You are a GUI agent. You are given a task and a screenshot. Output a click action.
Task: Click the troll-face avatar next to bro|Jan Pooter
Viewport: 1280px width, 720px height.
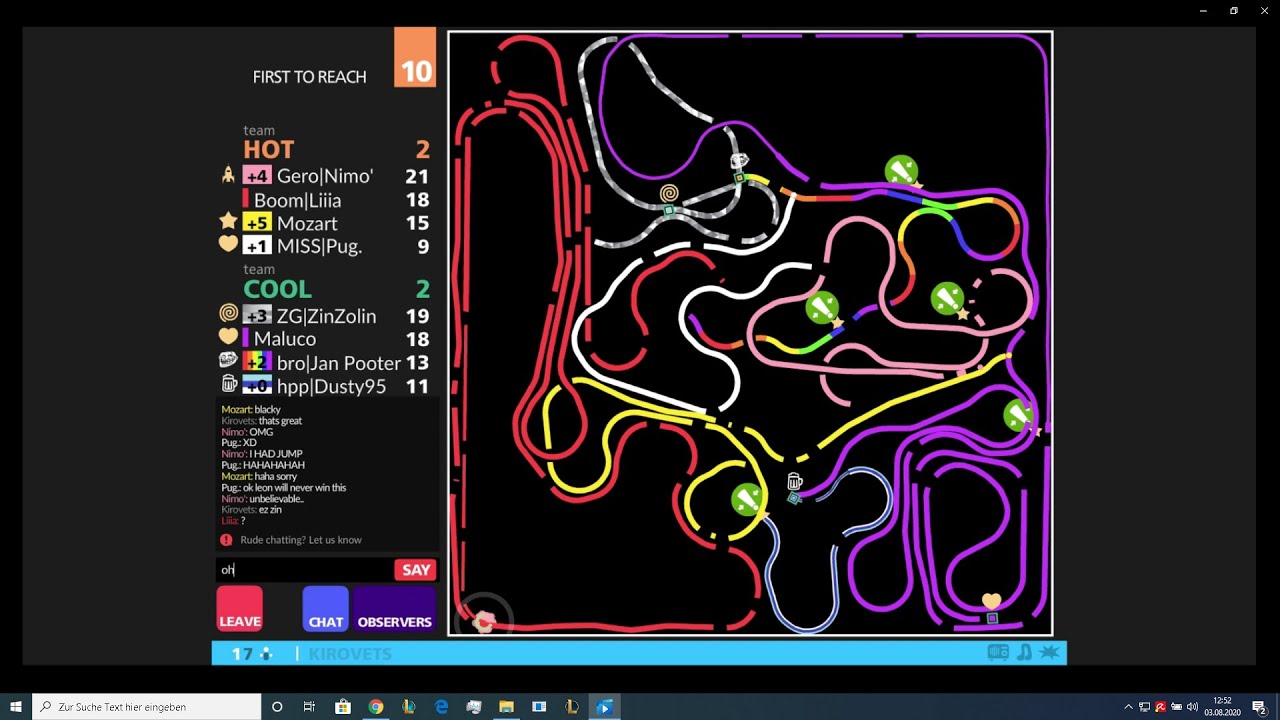coord(228,361)
